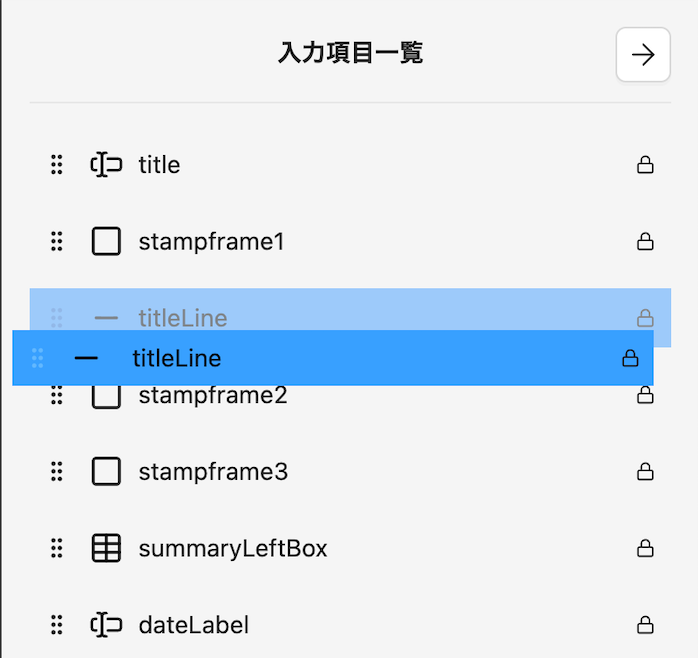The width and height of the screenshot is (698, 658).
Task: Click the line icon in the dragged titleLine row
Action: click(x=86, y=358)
